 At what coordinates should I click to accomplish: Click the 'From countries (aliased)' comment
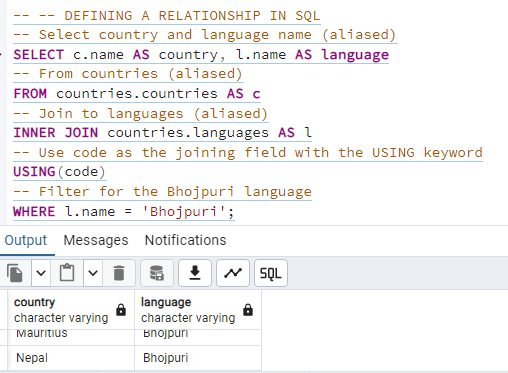128,74
